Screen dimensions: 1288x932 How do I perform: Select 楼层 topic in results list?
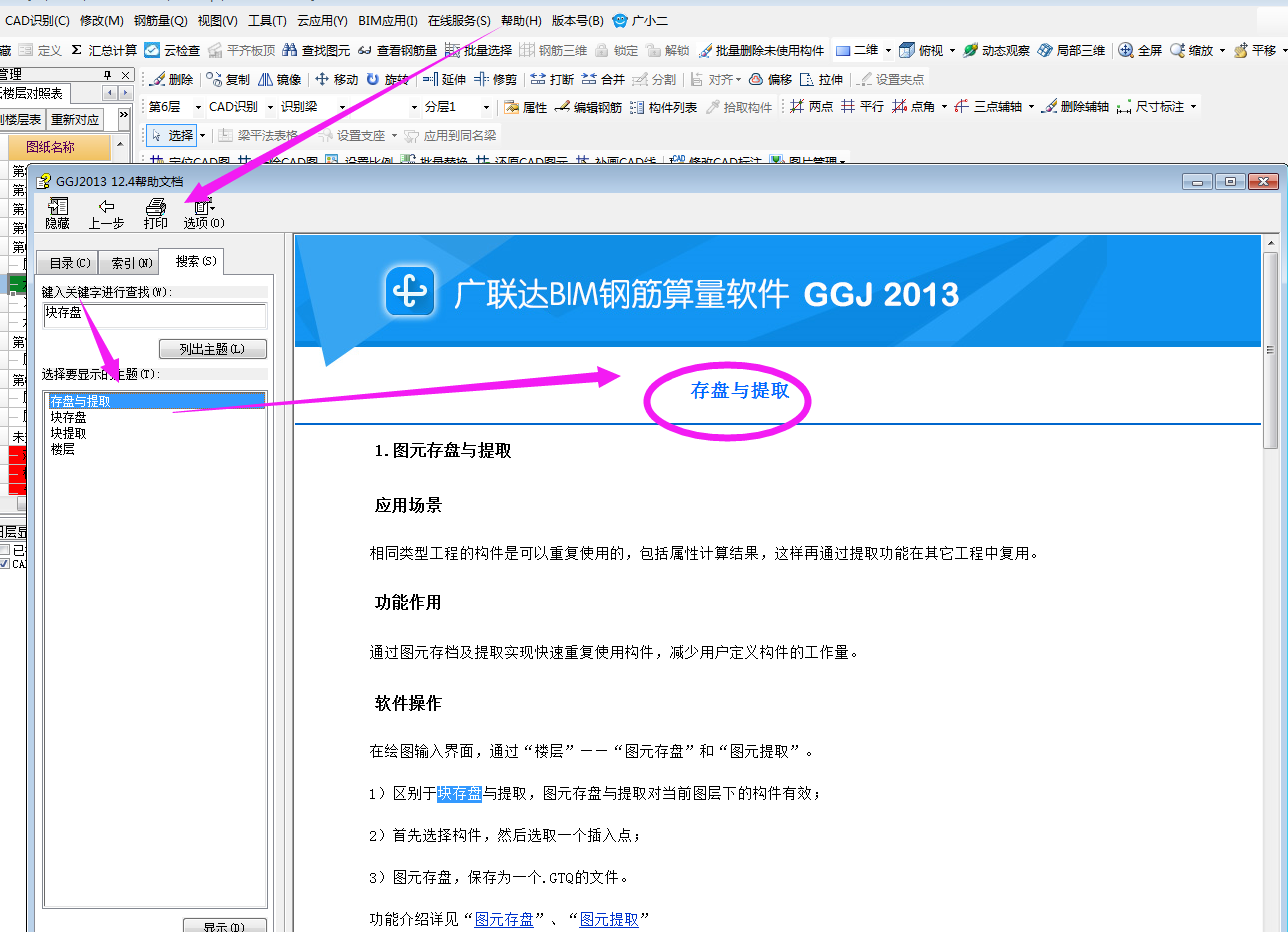point(63,449)
